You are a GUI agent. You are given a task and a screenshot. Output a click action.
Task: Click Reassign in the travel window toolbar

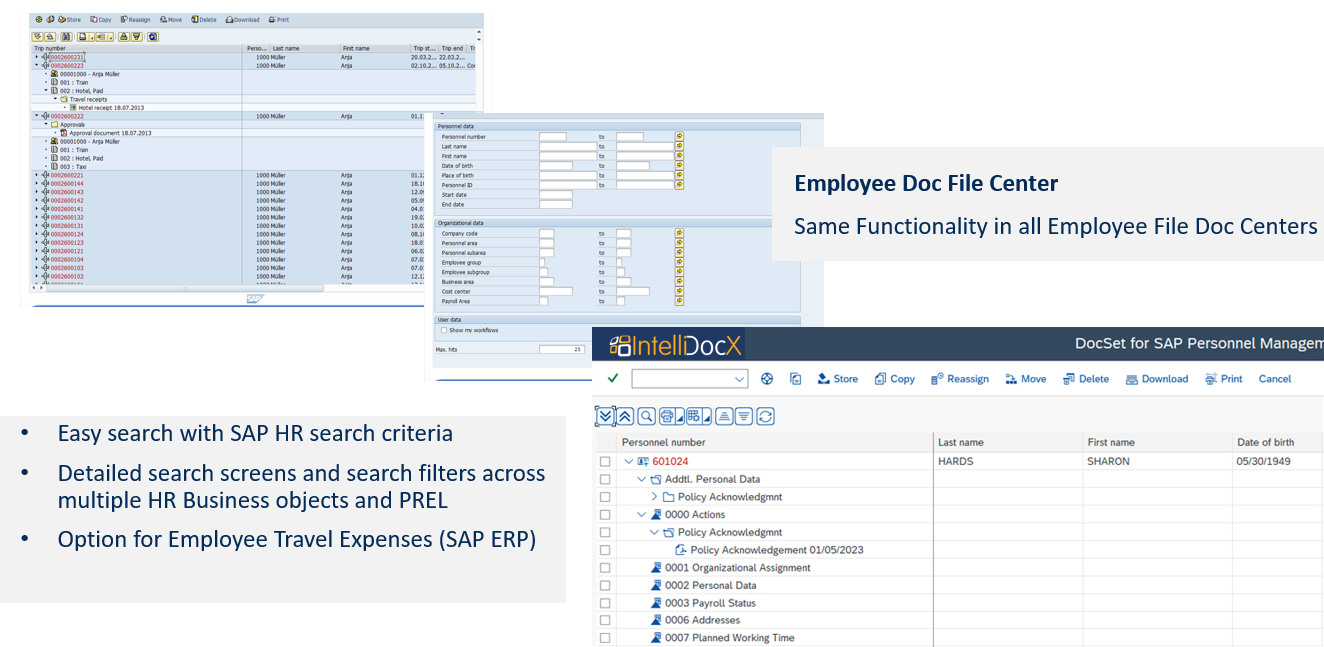coord(135,19)
